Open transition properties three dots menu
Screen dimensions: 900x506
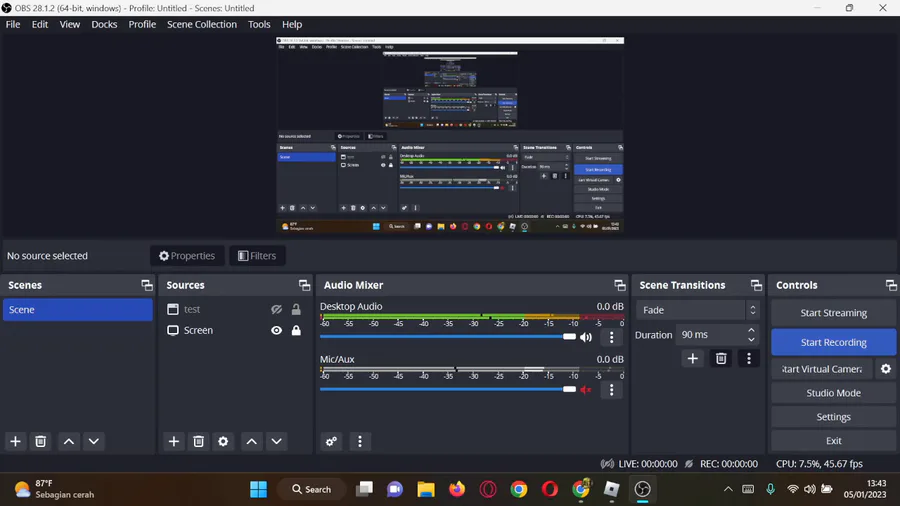point(748,359)
